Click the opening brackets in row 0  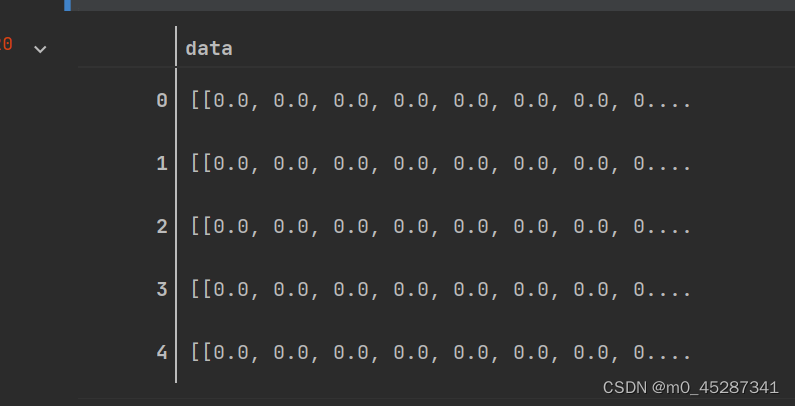[201, 100]
